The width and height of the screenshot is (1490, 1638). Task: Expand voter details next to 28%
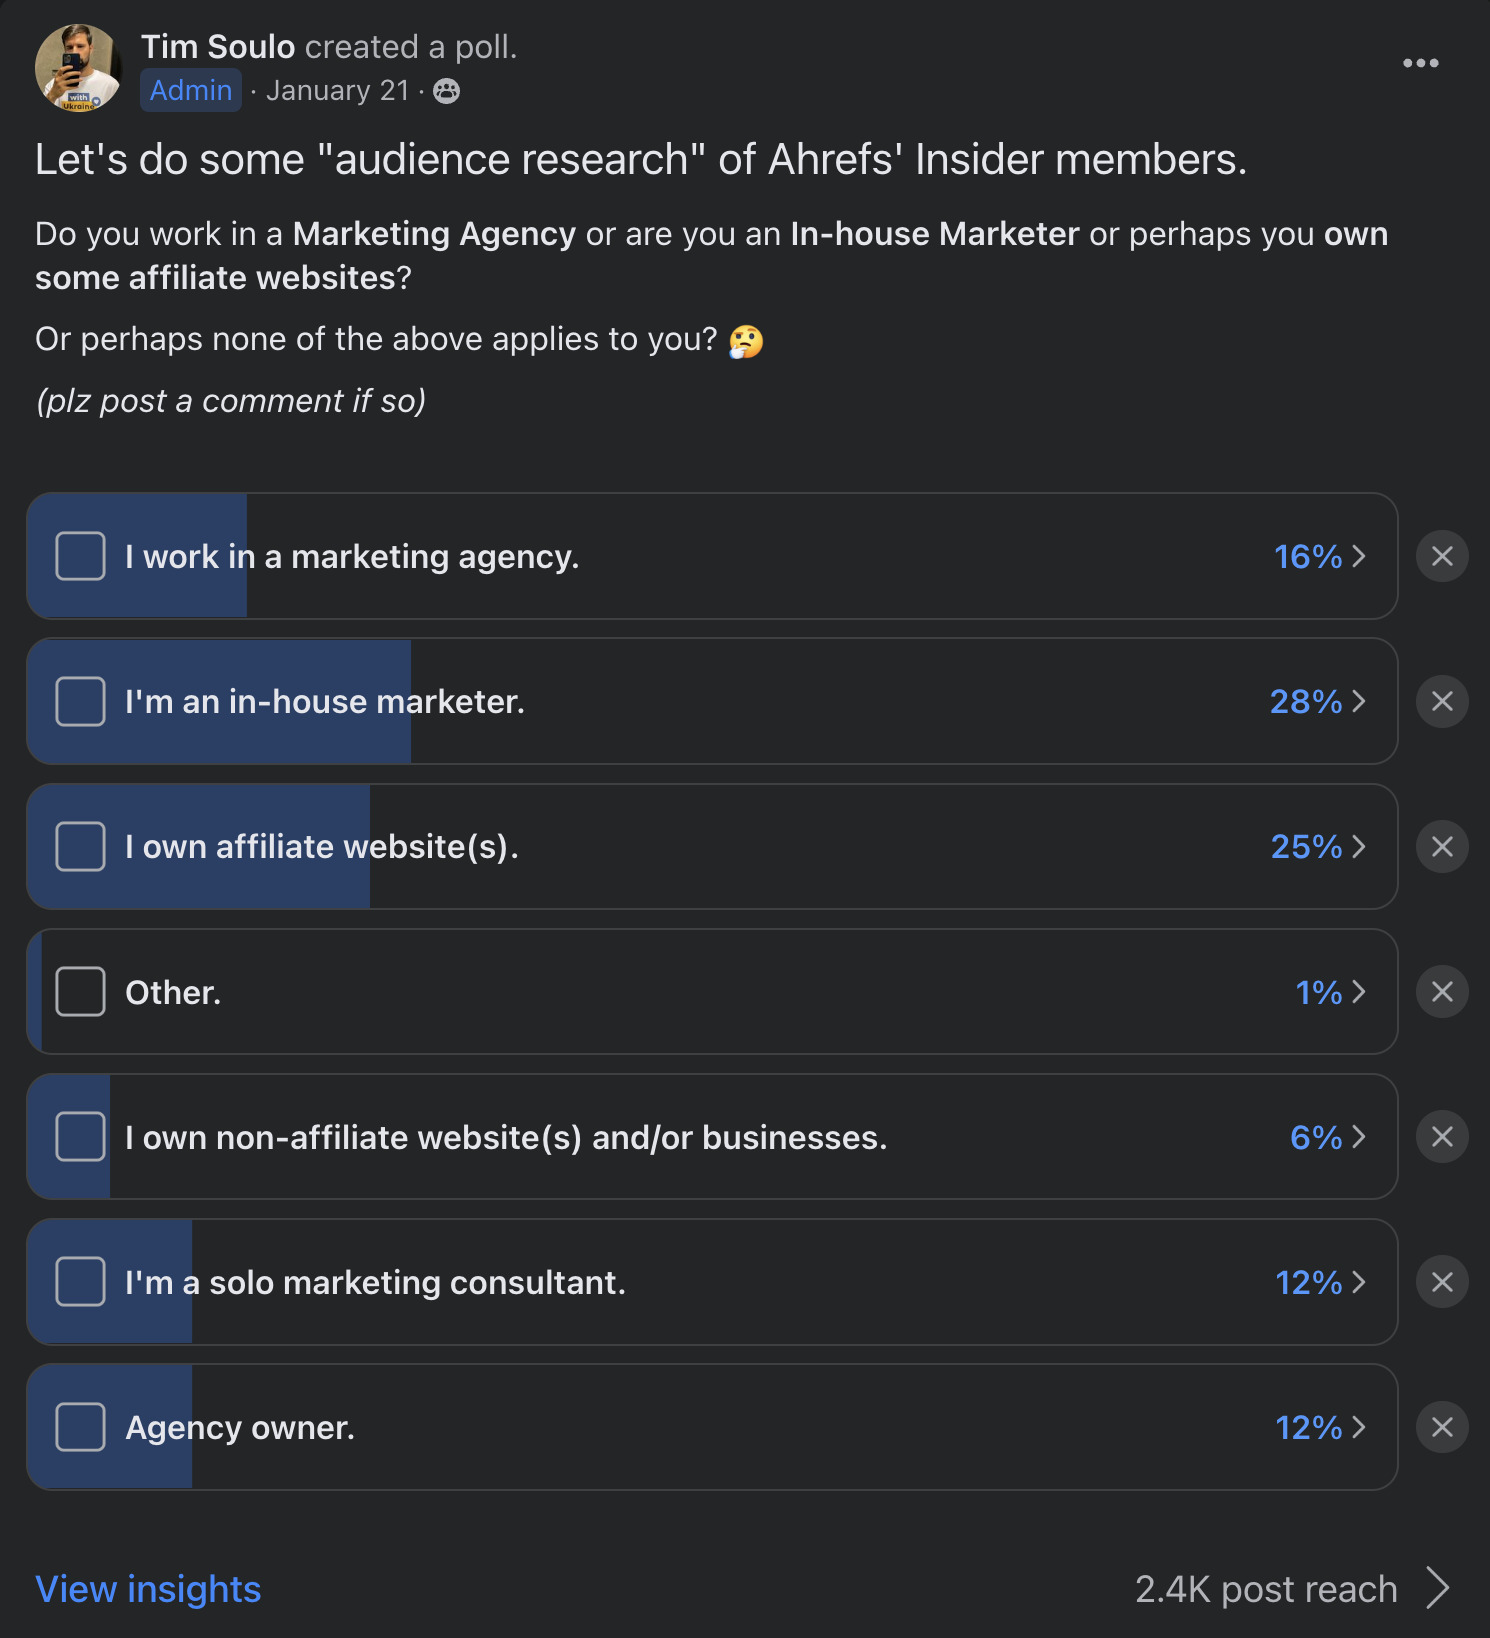pos(1358,701)
